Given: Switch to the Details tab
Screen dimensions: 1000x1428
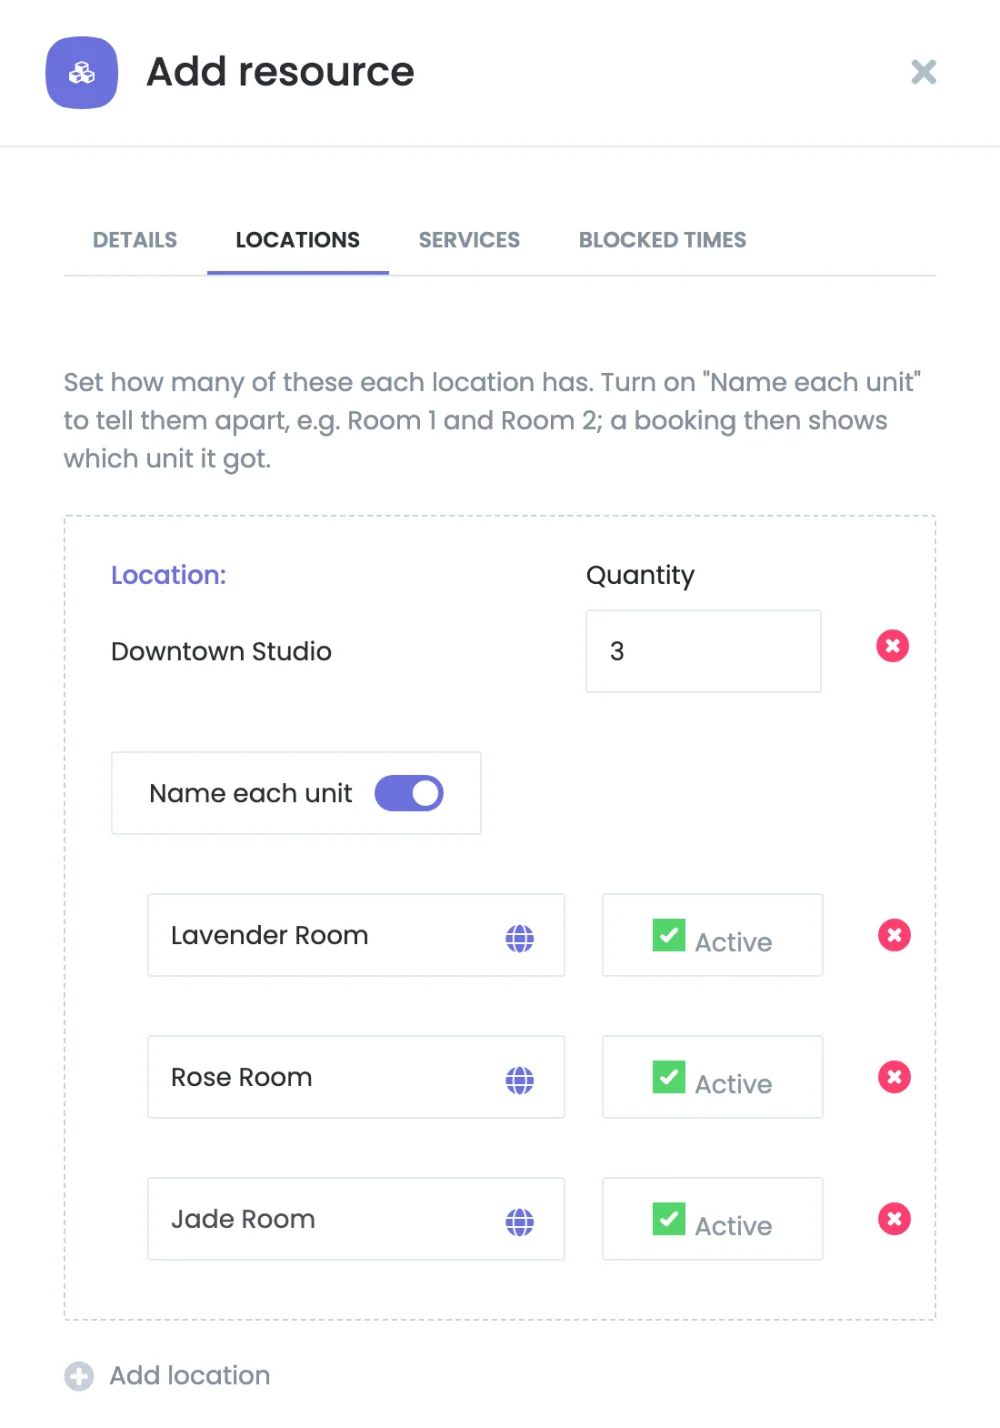Looking at the screenshot, I should pyautogui.click(x=135, y=240).
